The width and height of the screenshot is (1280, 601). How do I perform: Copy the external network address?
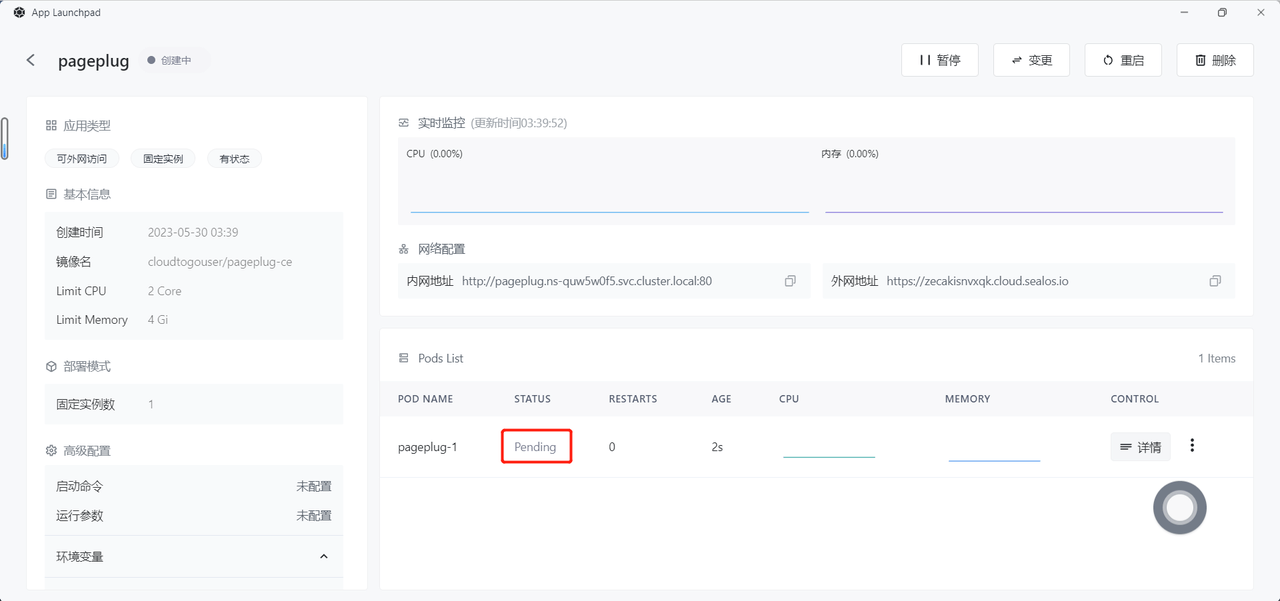[1215, 281]
